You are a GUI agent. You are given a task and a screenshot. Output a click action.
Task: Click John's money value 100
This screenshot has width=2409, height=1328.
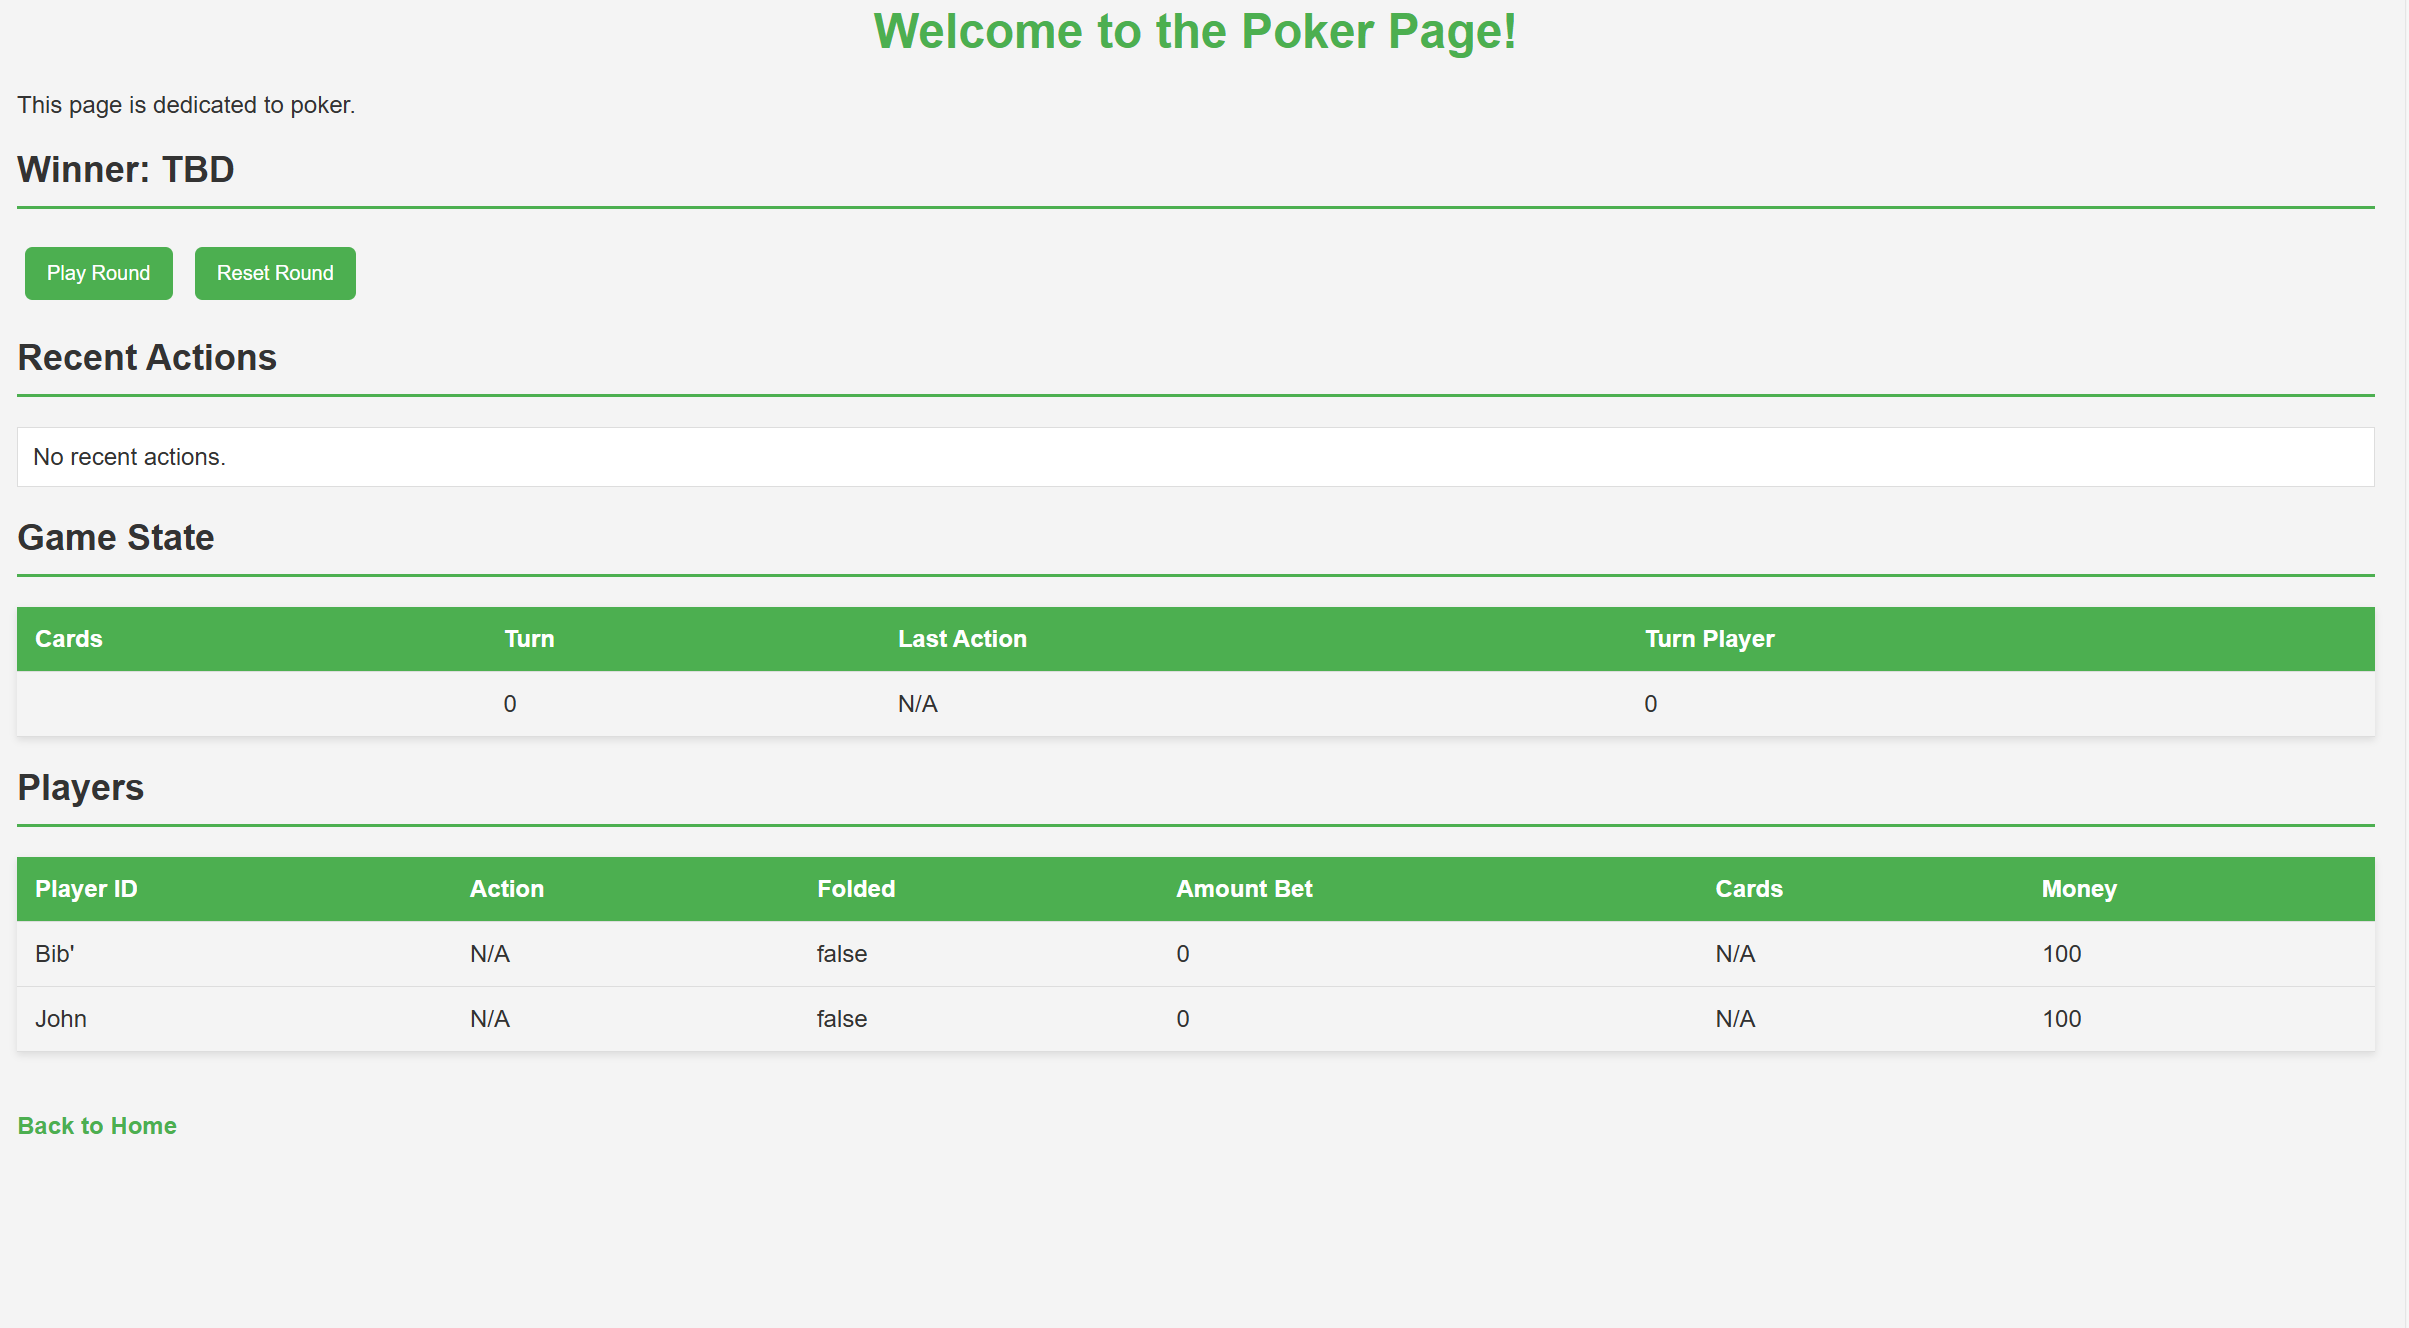coord(2061,1019)
